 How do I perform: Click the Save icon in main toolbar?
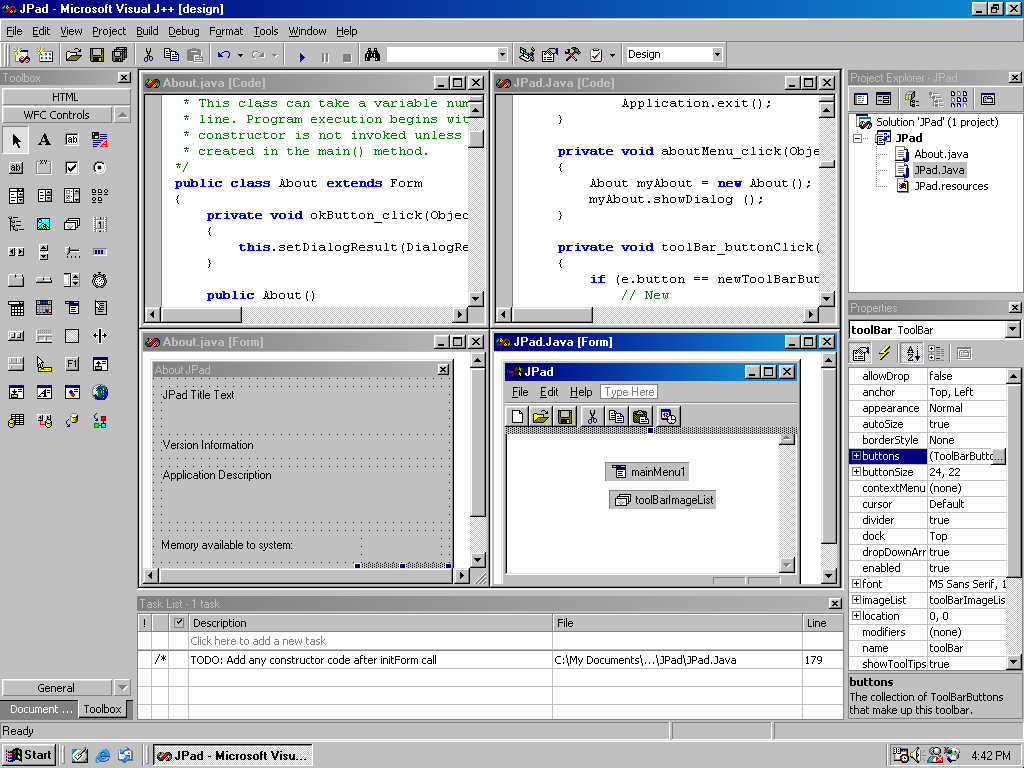97,55
